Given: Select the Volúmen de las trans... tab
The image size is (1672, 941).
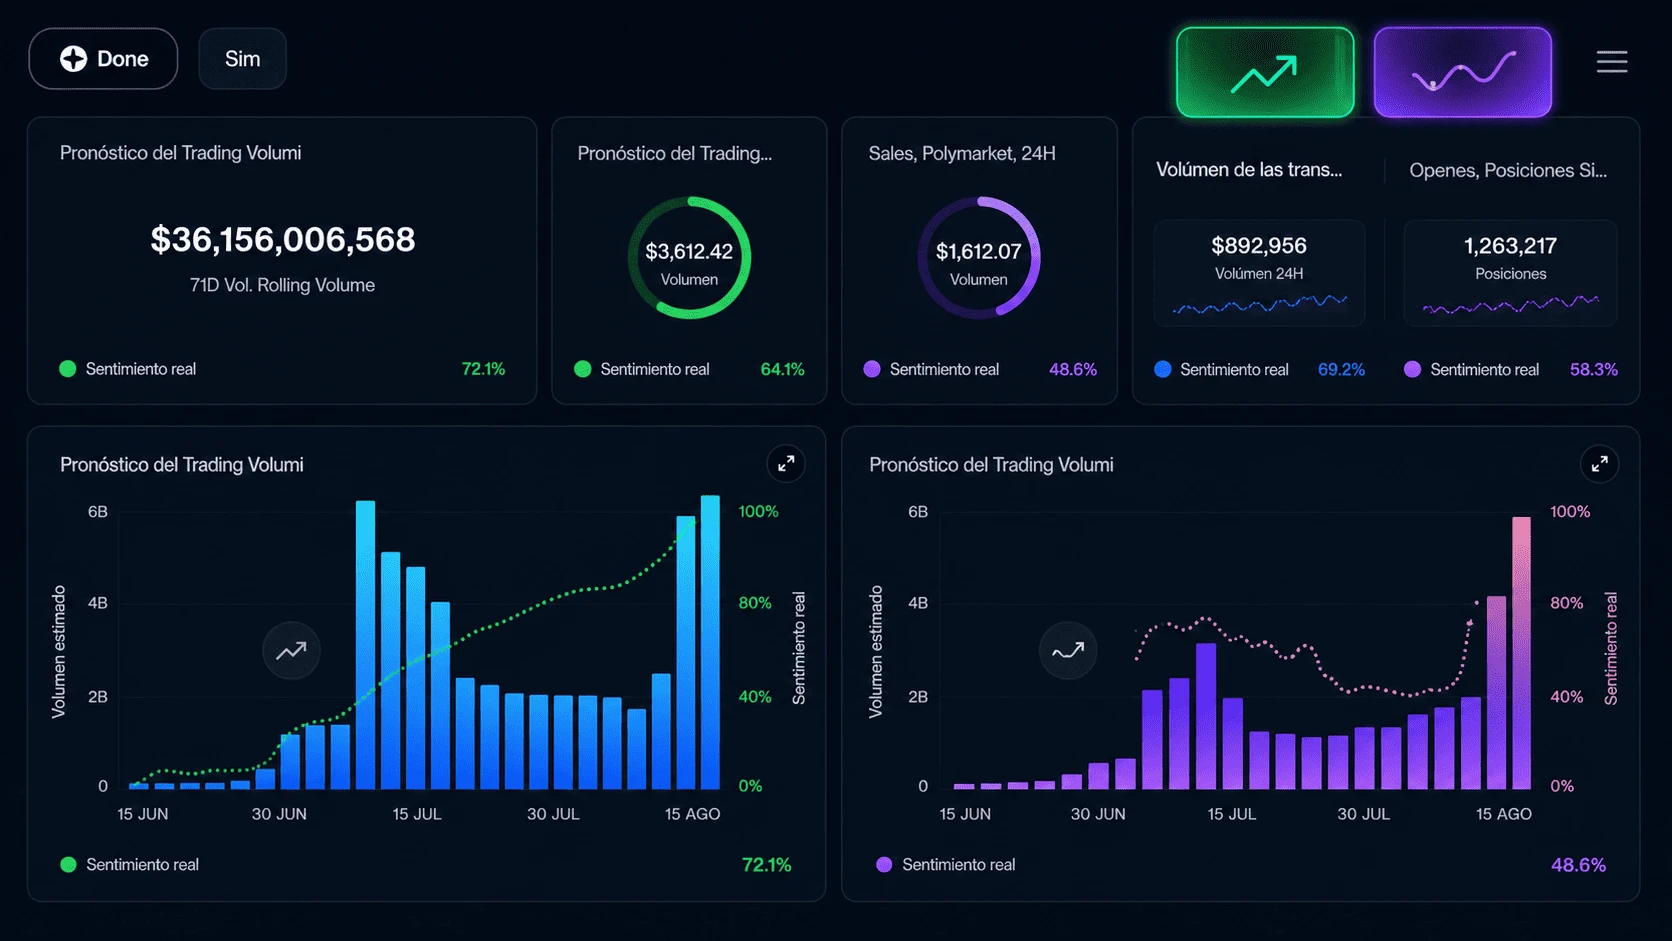Looking at the screenshot, I should 1249,170.
